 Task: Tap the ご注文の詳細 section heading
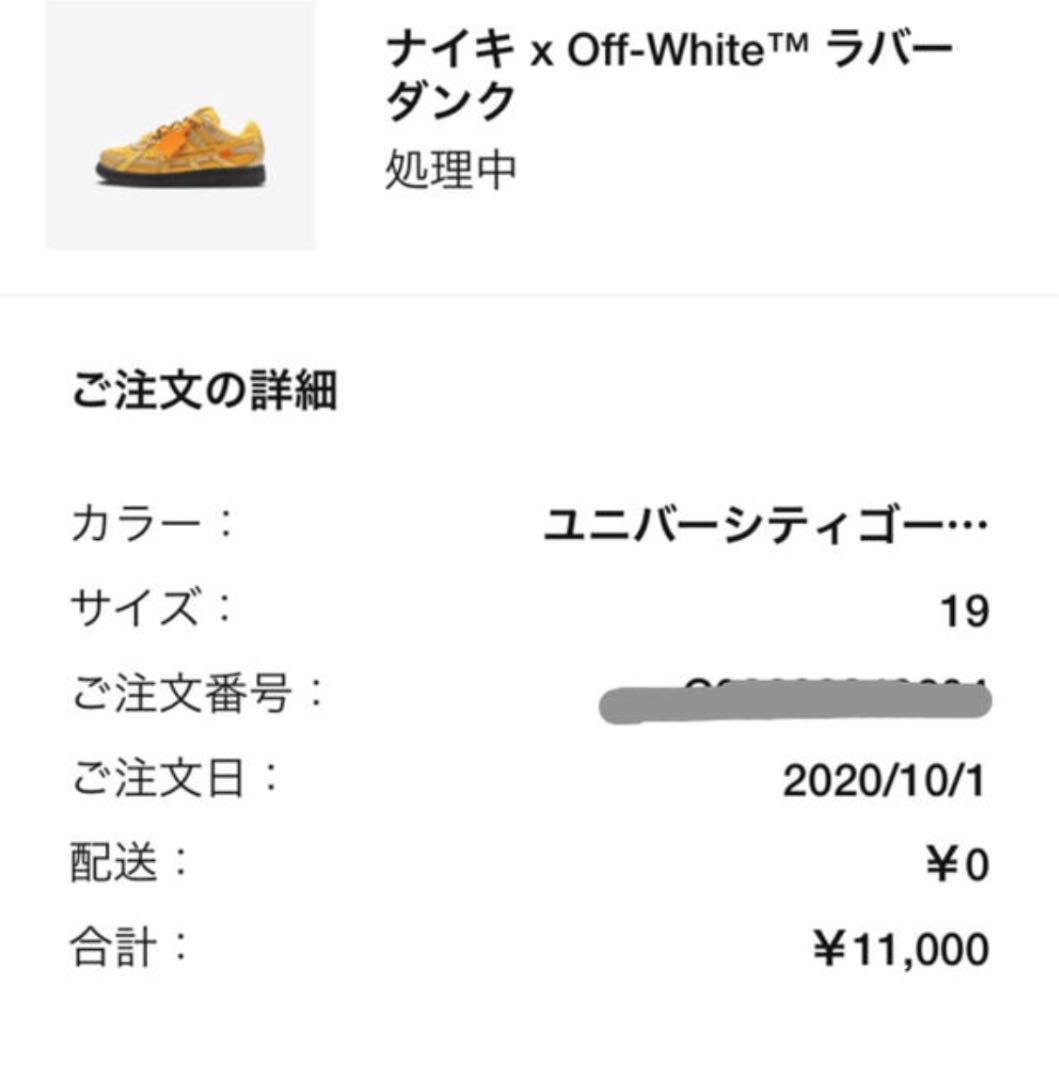205,390
